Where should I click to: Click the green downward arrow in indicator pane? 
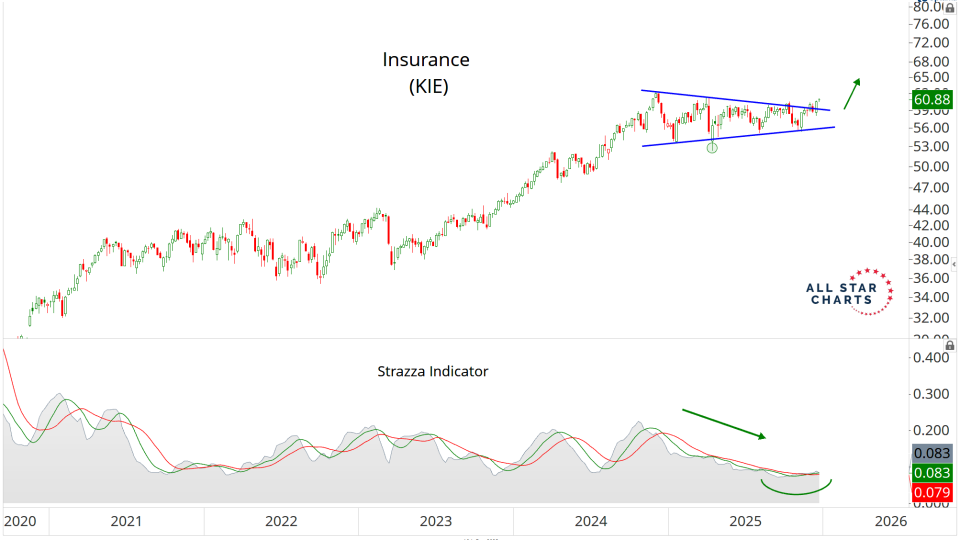pos(723,422)
